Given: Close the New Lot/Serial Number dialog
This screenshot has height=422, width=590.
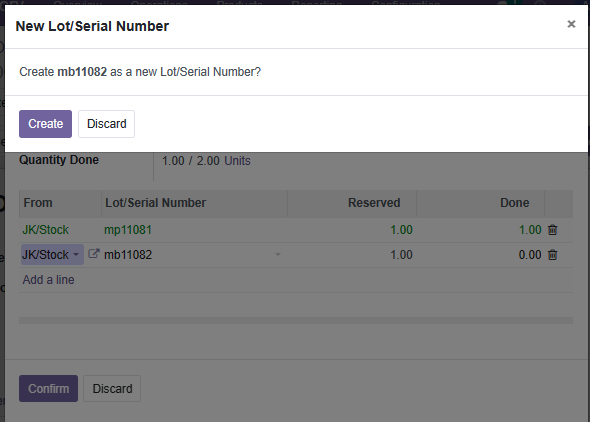Looking at the screenshot, I should pos(571,24).
